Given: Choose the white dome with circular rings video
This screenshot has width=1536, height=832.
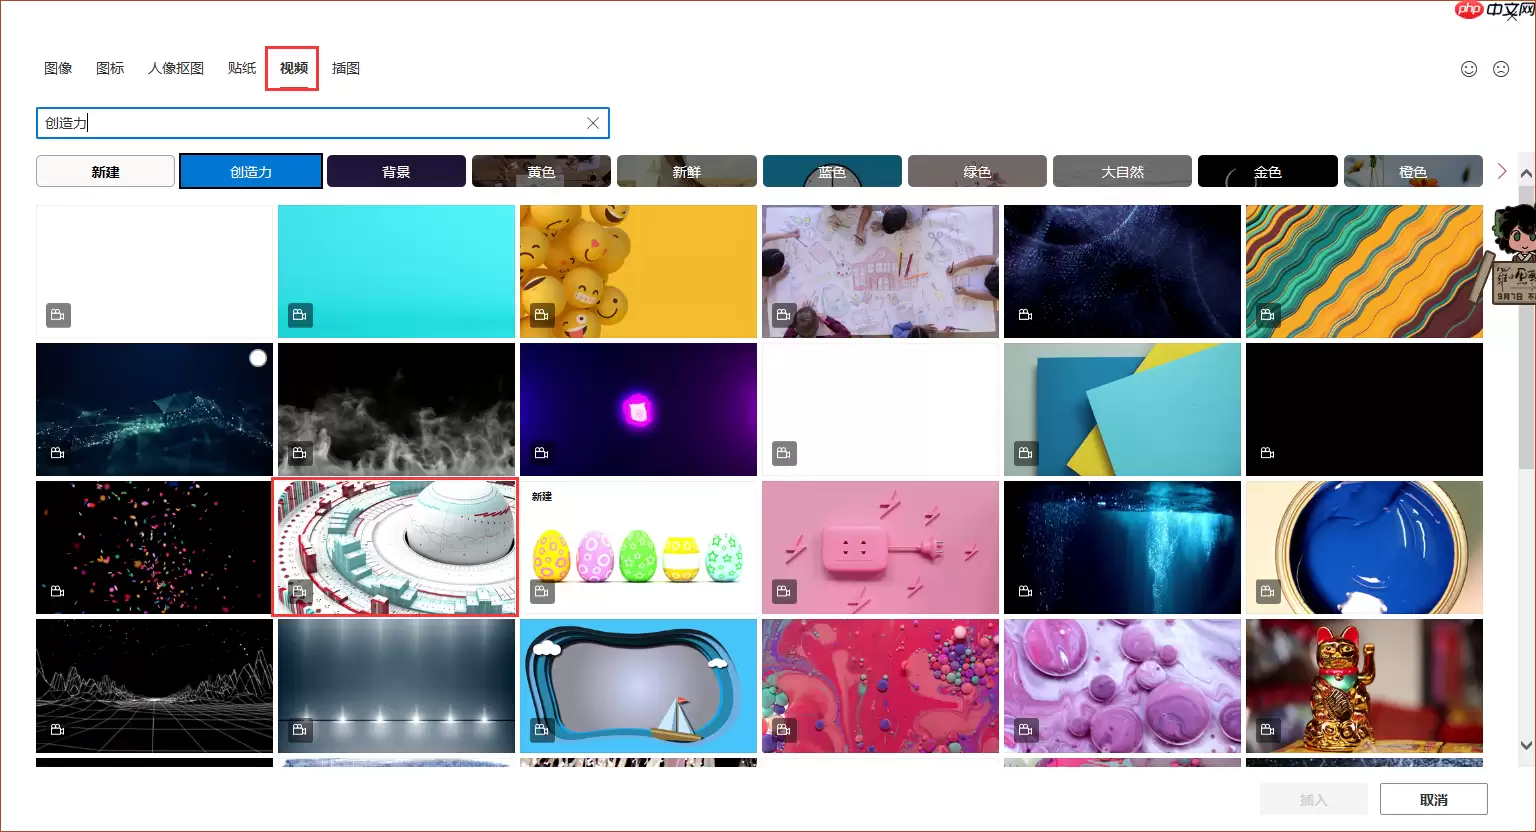Looking at the screenshot, I should [x=396, y=547].
